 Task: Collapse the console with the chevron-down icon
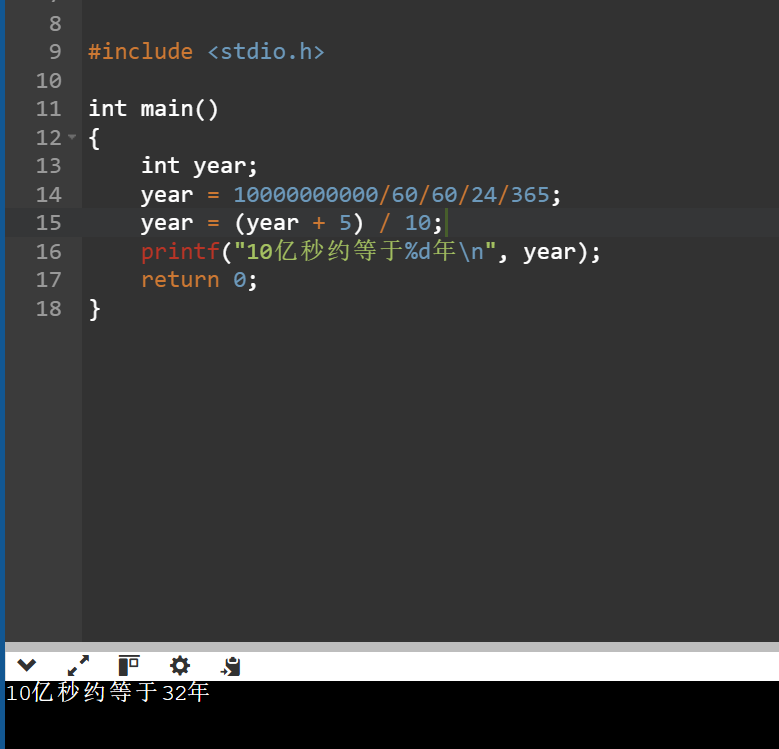tap(27, 665)
